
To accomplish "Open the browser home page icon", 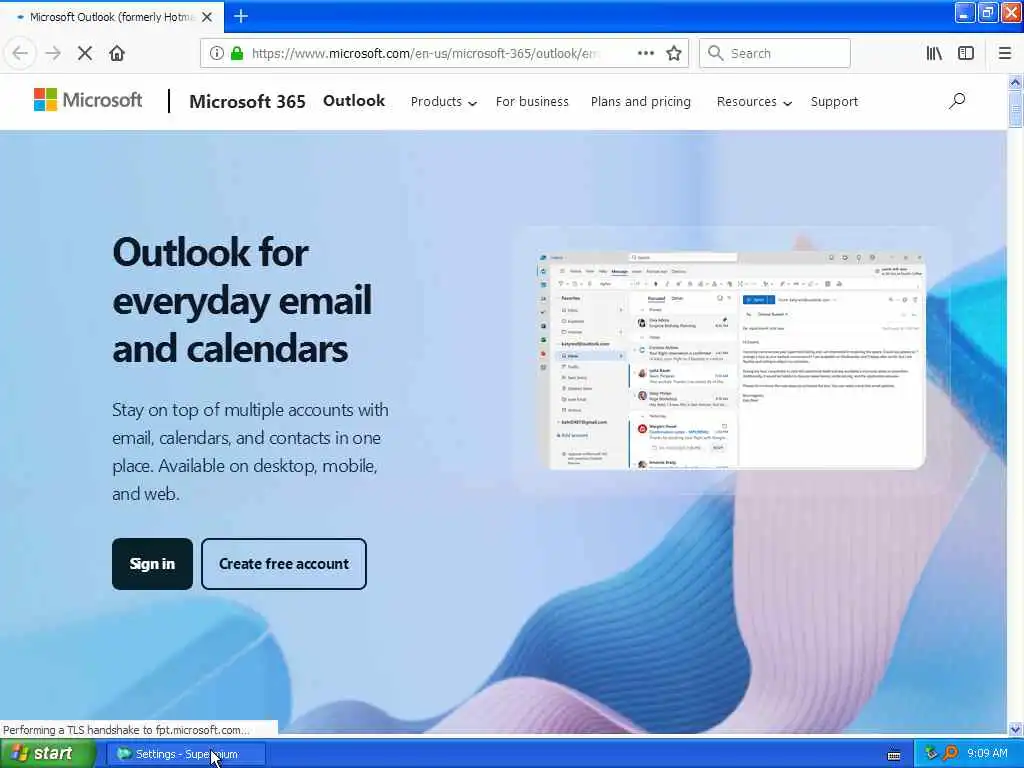I will 117,53.
